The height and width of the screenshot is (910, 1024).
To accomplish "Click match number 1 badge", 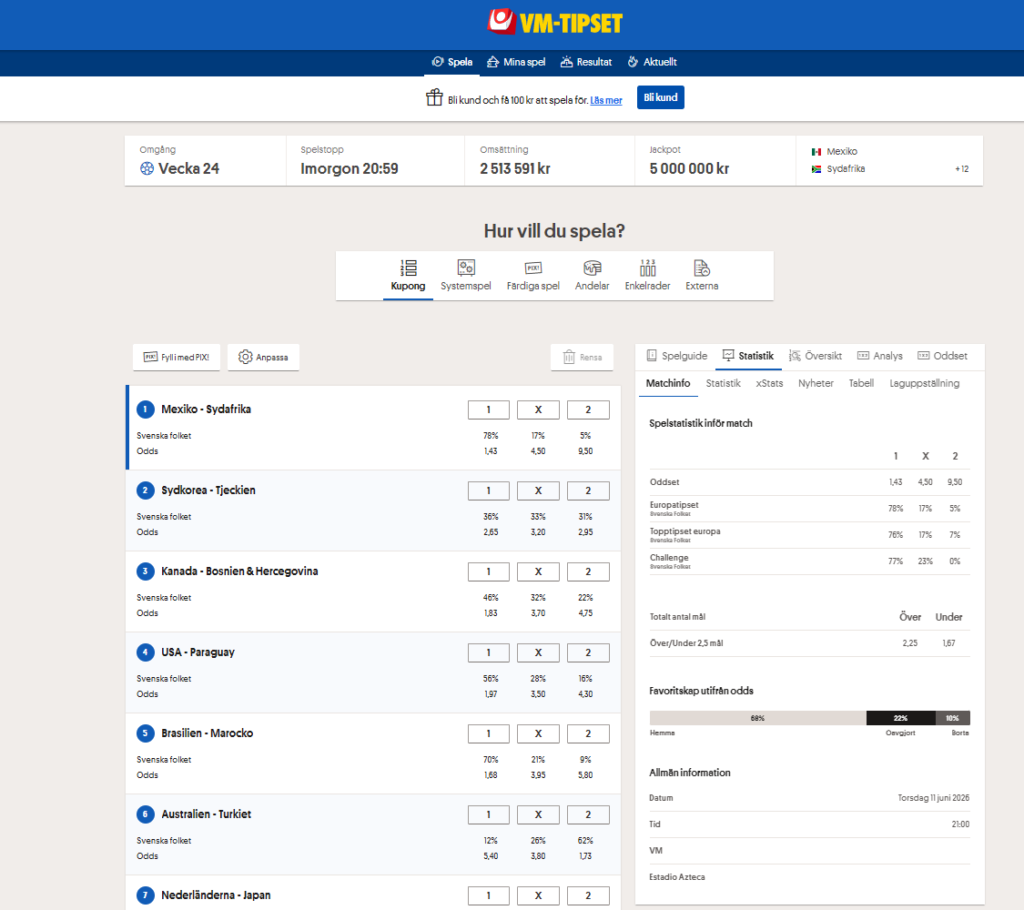I will (x=145, y=410).
